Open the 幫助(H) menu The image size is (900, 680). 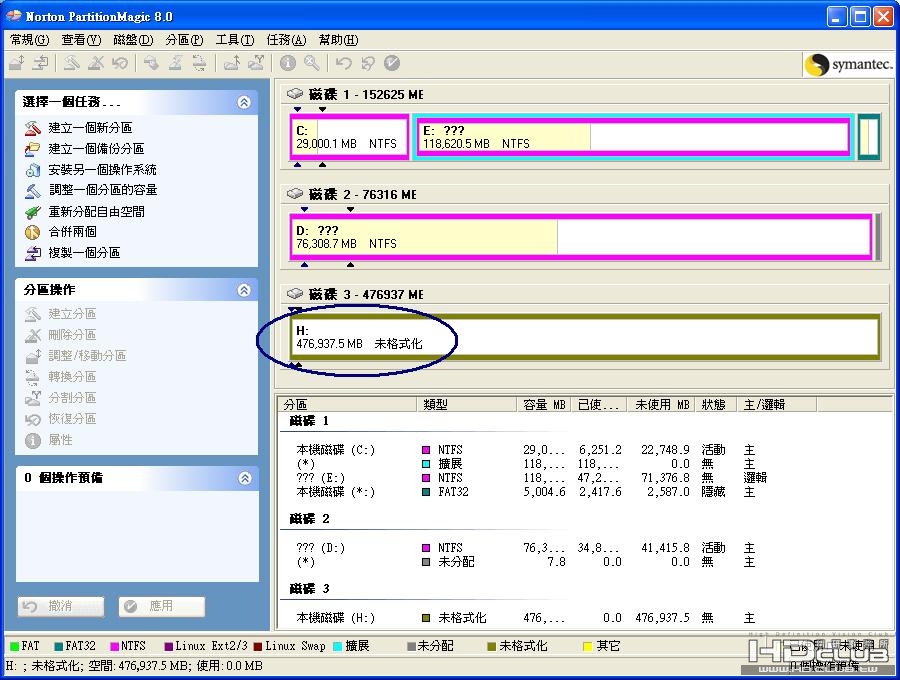338,40
